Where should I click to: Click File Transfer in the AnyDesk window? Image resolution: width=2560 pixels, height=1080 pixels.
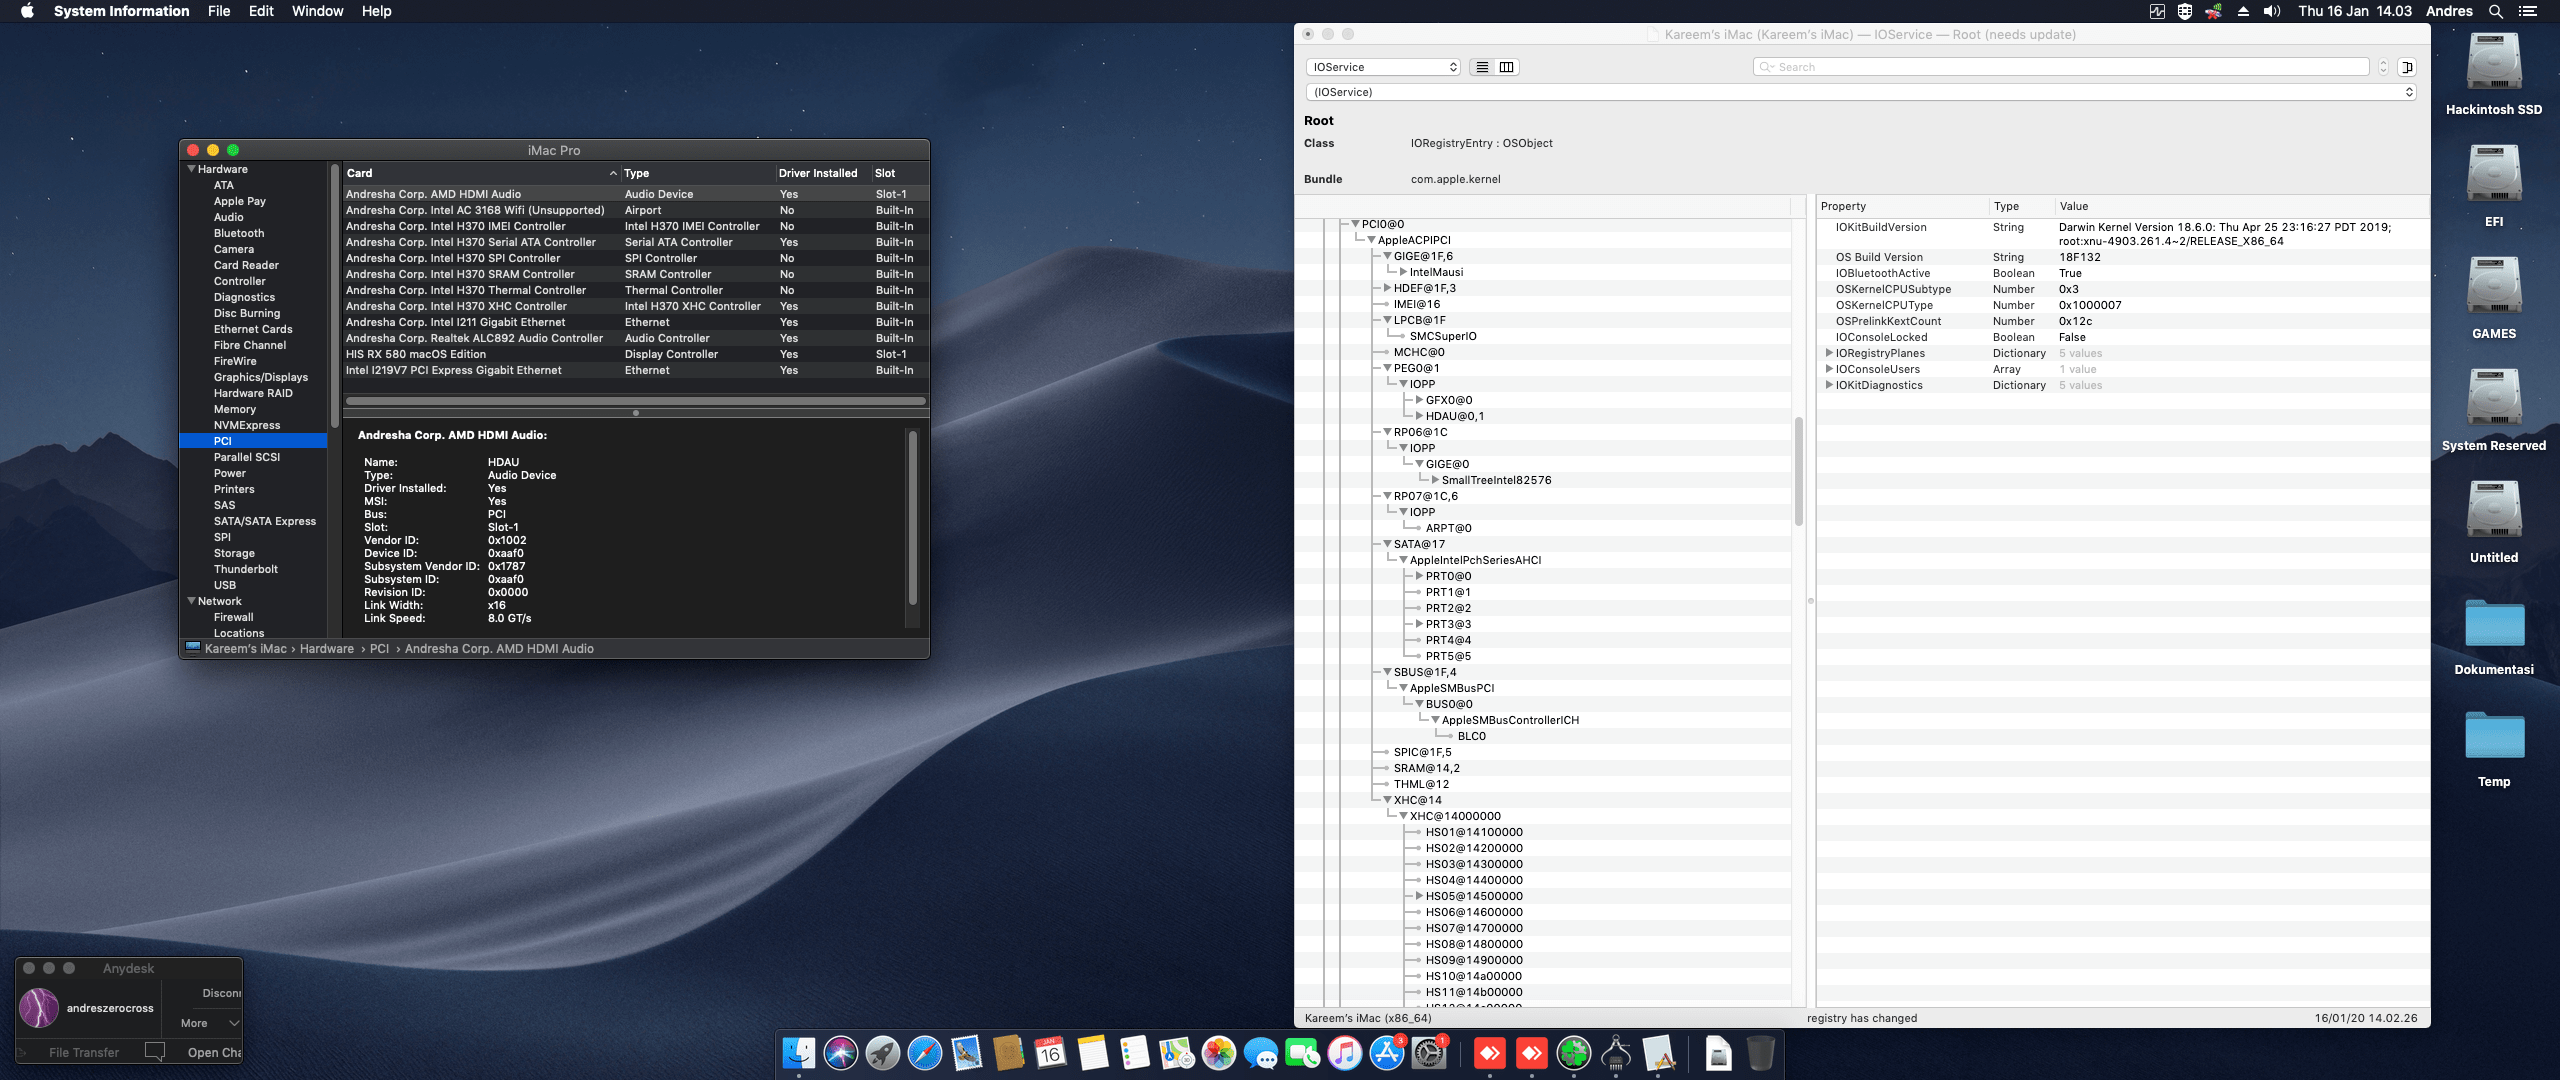pyautogui.click(x=83, y=1052)
